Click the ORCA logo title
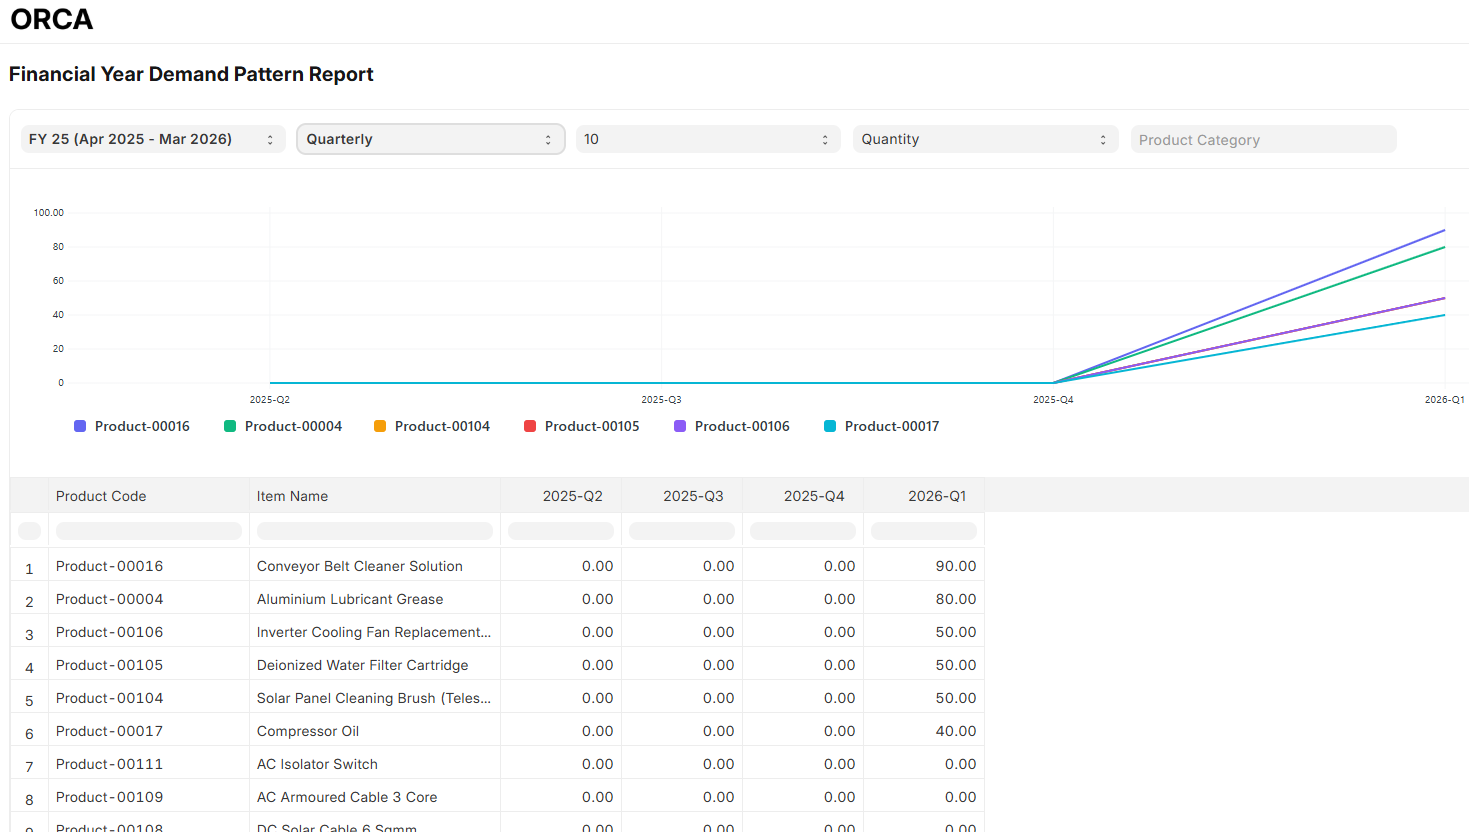 (x=52, y=19)
